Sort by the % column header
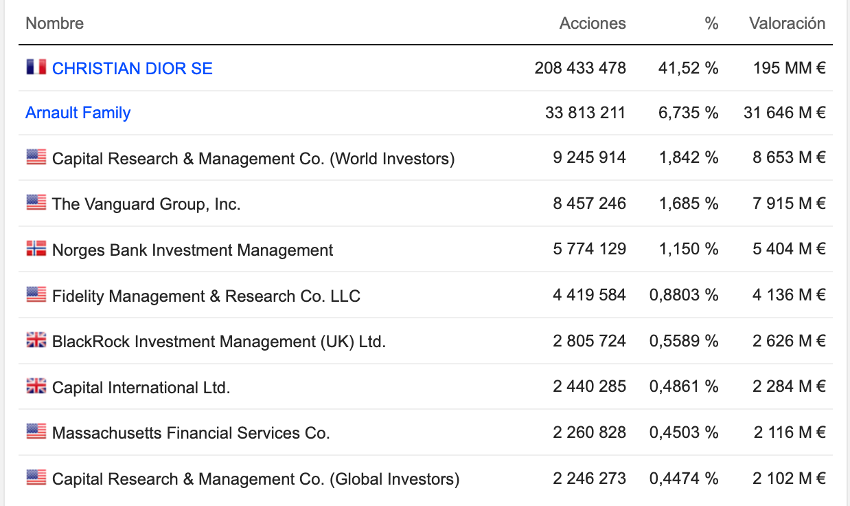Image resolution: width=850 pixels, height=506 pixels. (x=711, y=23)
